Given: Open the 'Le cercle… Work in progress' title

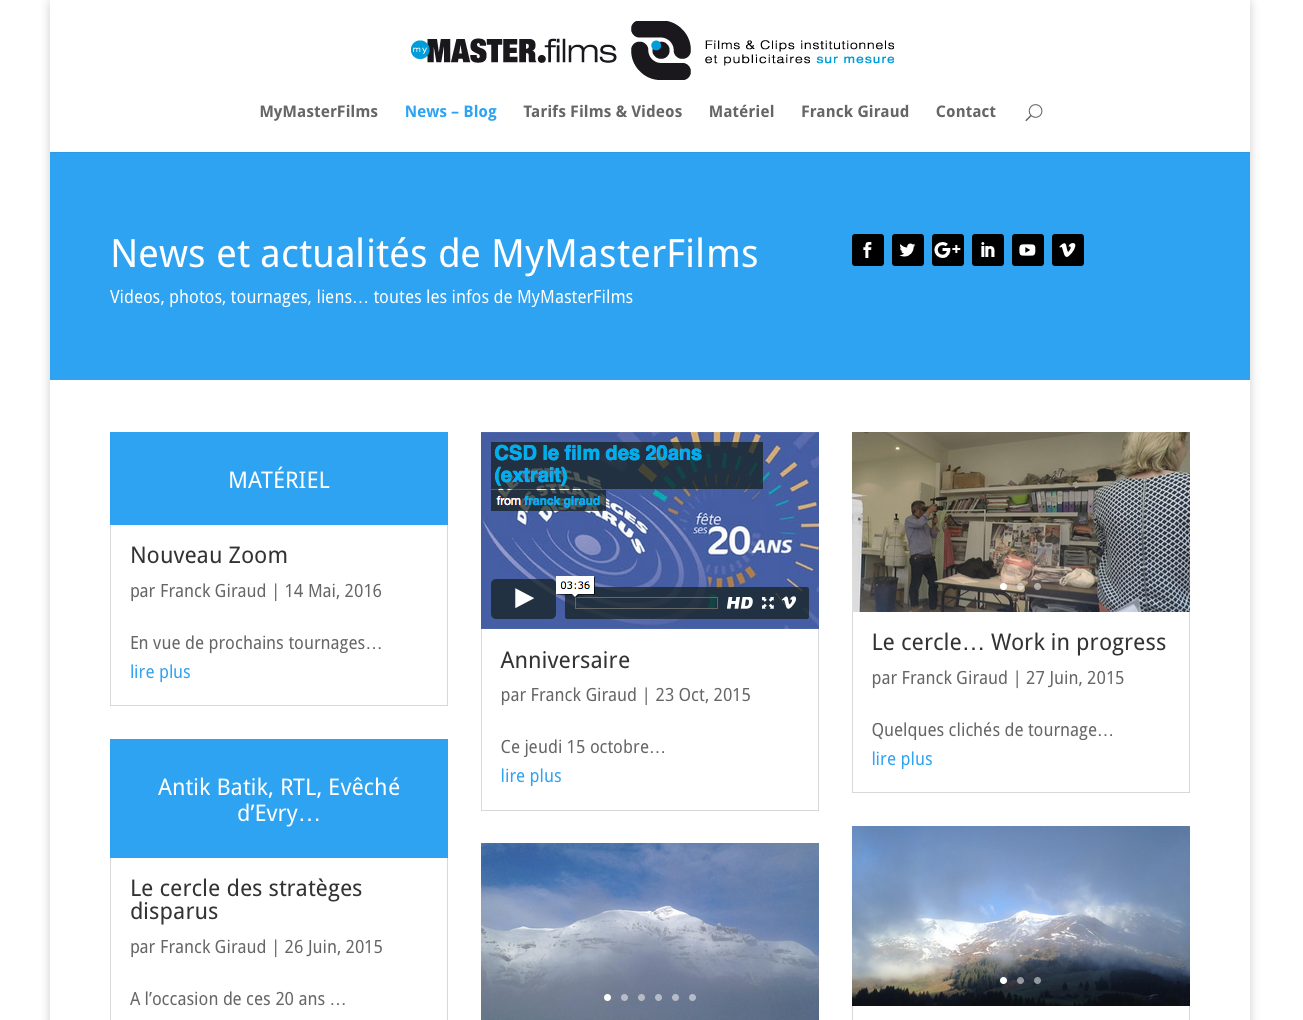Looking at the screenshot, I should (1018, 642).
